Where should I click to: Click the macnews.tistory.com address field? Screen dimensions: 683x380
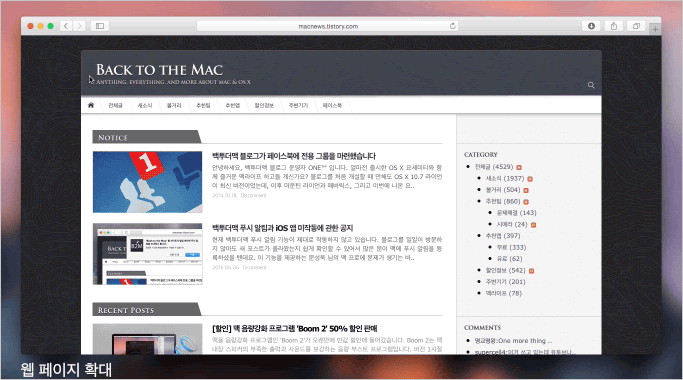[328, 26]
